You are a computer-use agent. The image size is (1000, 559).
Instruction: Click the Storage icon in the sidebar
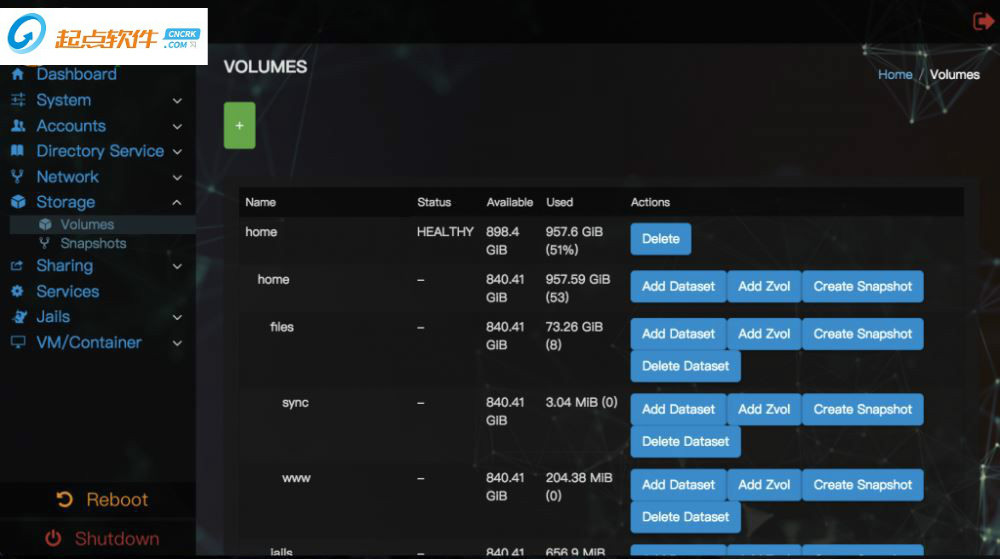17,202
